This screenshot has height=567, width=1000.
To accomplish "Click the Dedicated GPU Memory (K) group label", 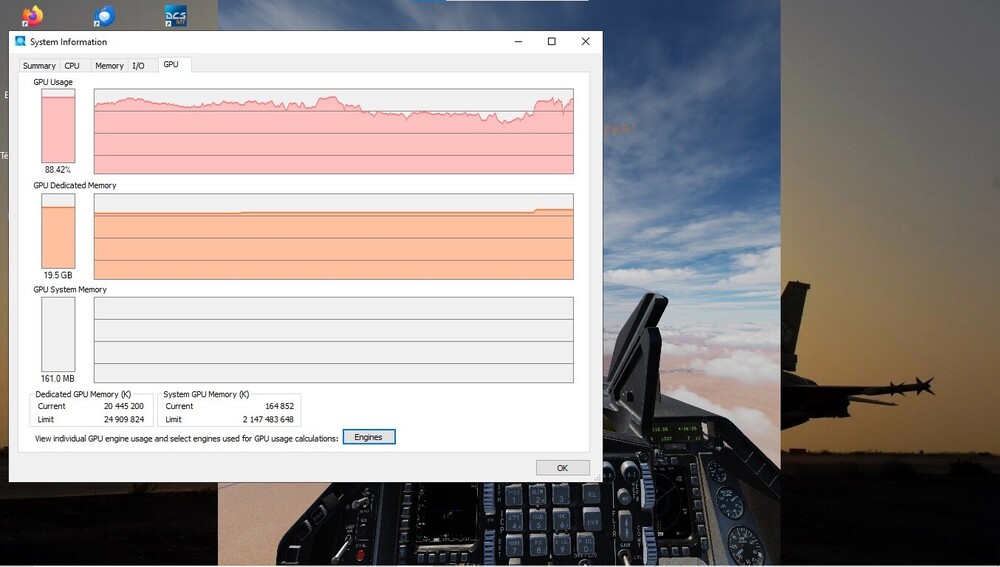I will tap(83, 395).
